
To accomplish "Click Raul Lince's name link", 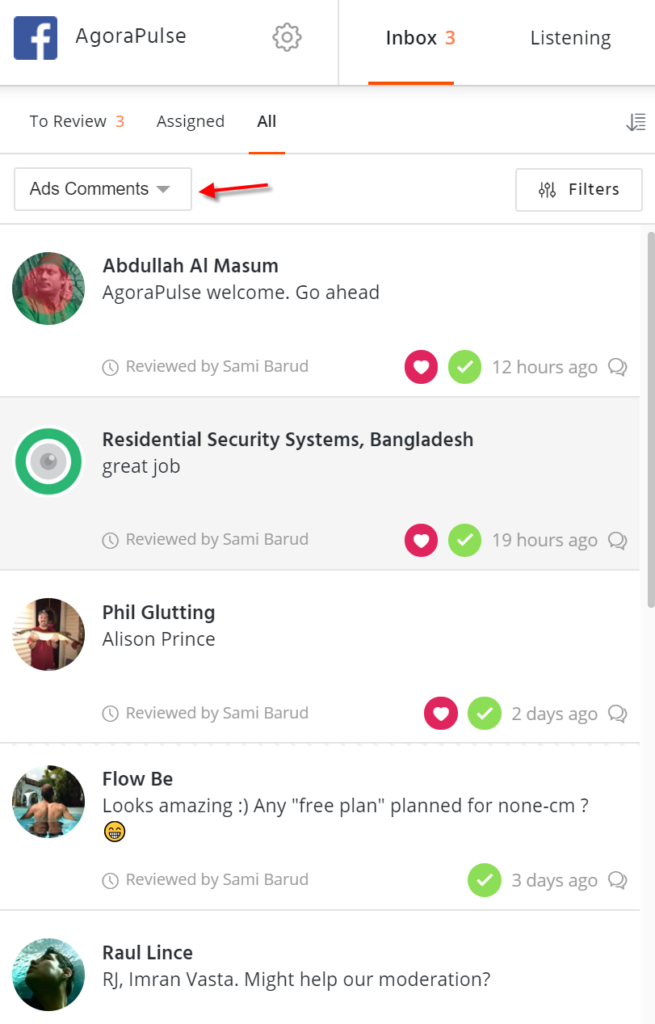I will point(147,953).
